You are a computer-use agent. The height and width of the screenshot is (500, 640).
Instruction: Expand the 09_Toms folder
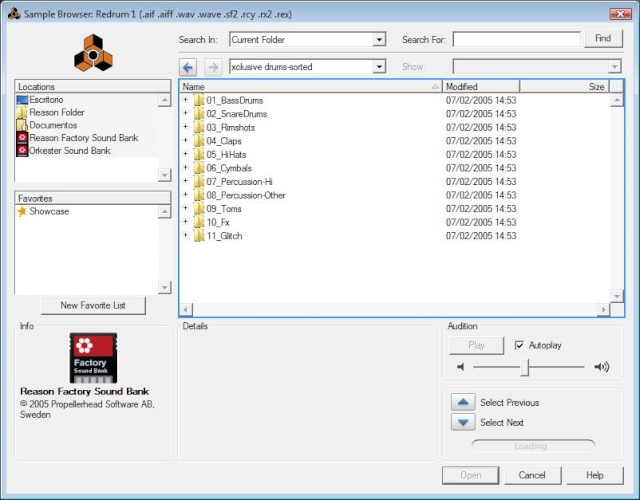click(185, 208)
